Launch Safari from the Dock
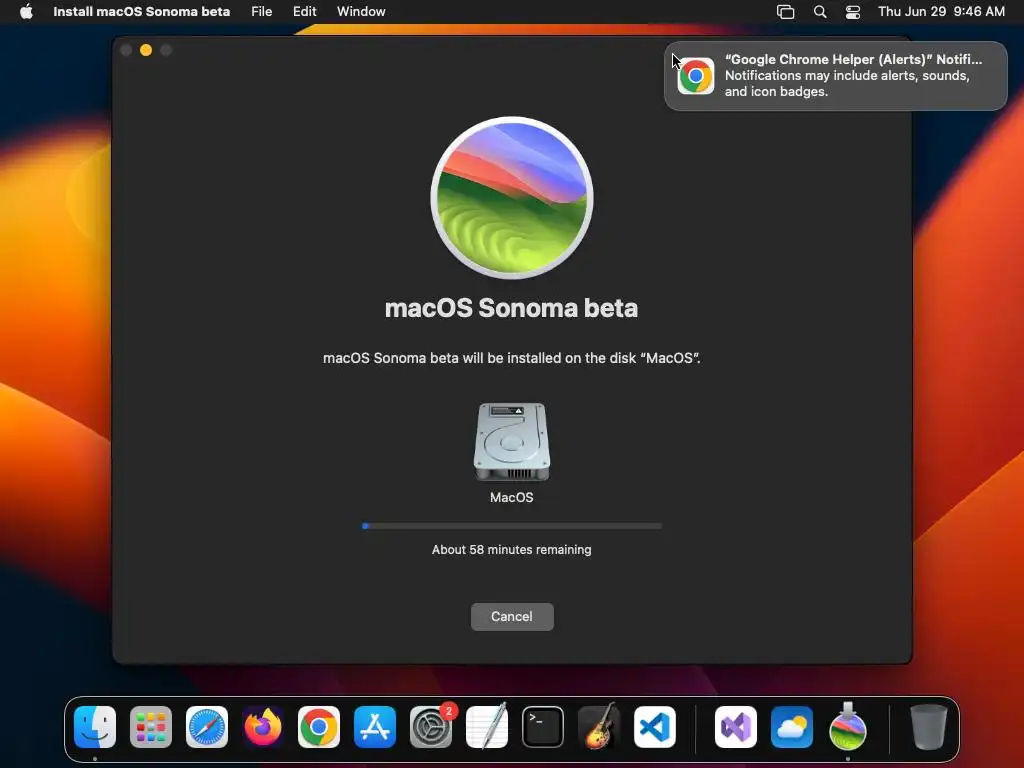 click(207, 726)
